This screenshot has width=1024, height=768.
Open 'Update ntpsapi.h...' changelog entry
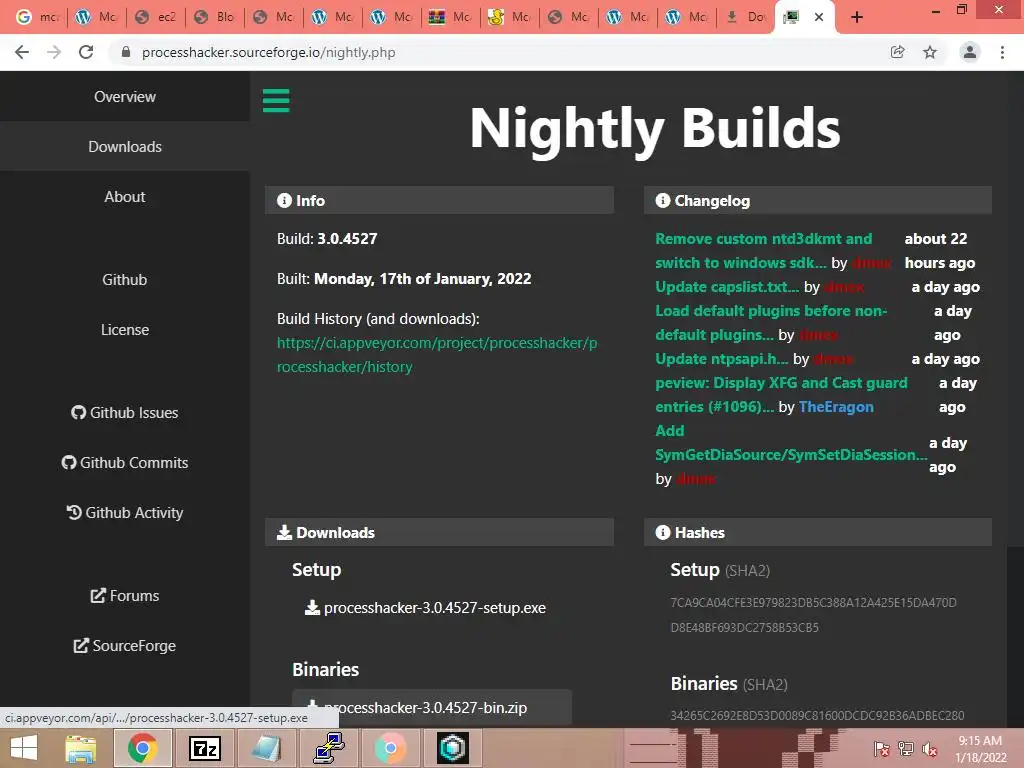722,359
